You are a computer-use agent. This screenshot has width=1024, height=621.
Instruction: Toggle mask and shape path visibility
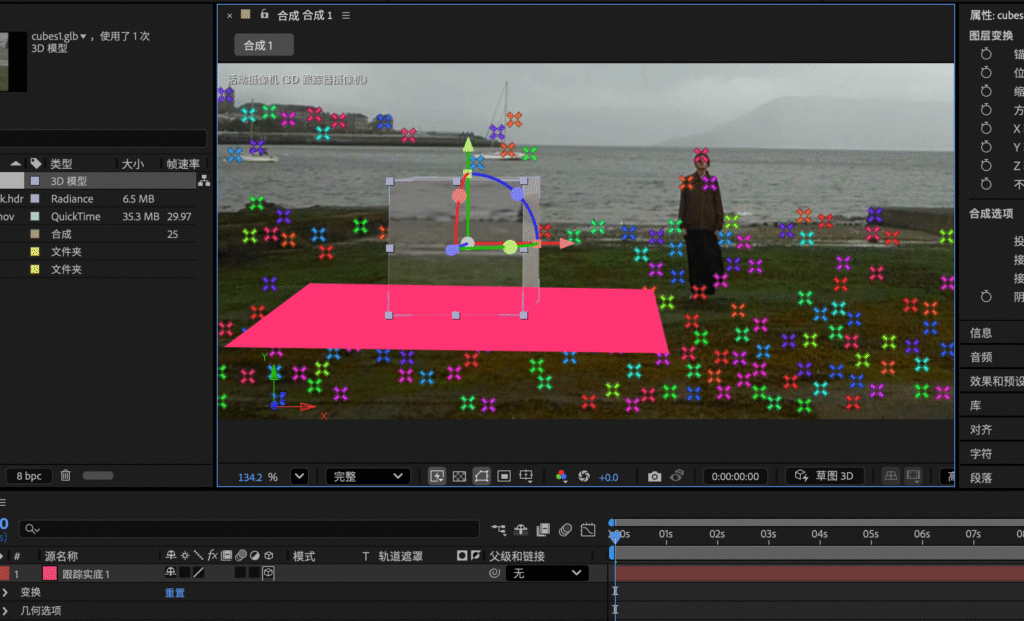481,477
